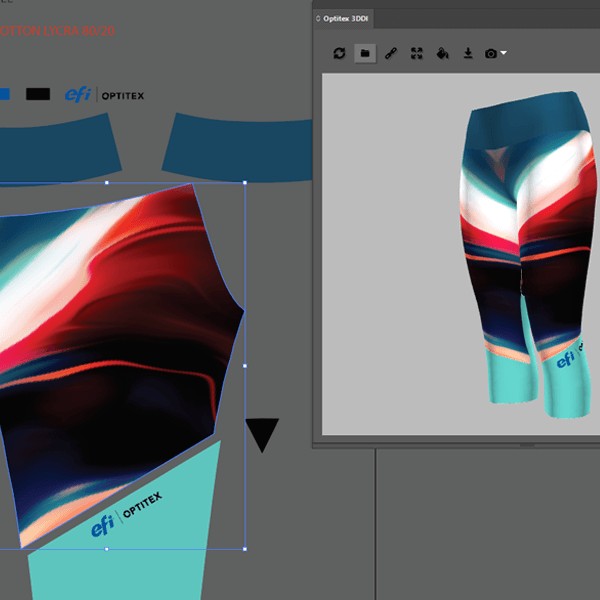Click the camera snapshot icon
This screenshot has height=600, width=600.
click(491, 53)
